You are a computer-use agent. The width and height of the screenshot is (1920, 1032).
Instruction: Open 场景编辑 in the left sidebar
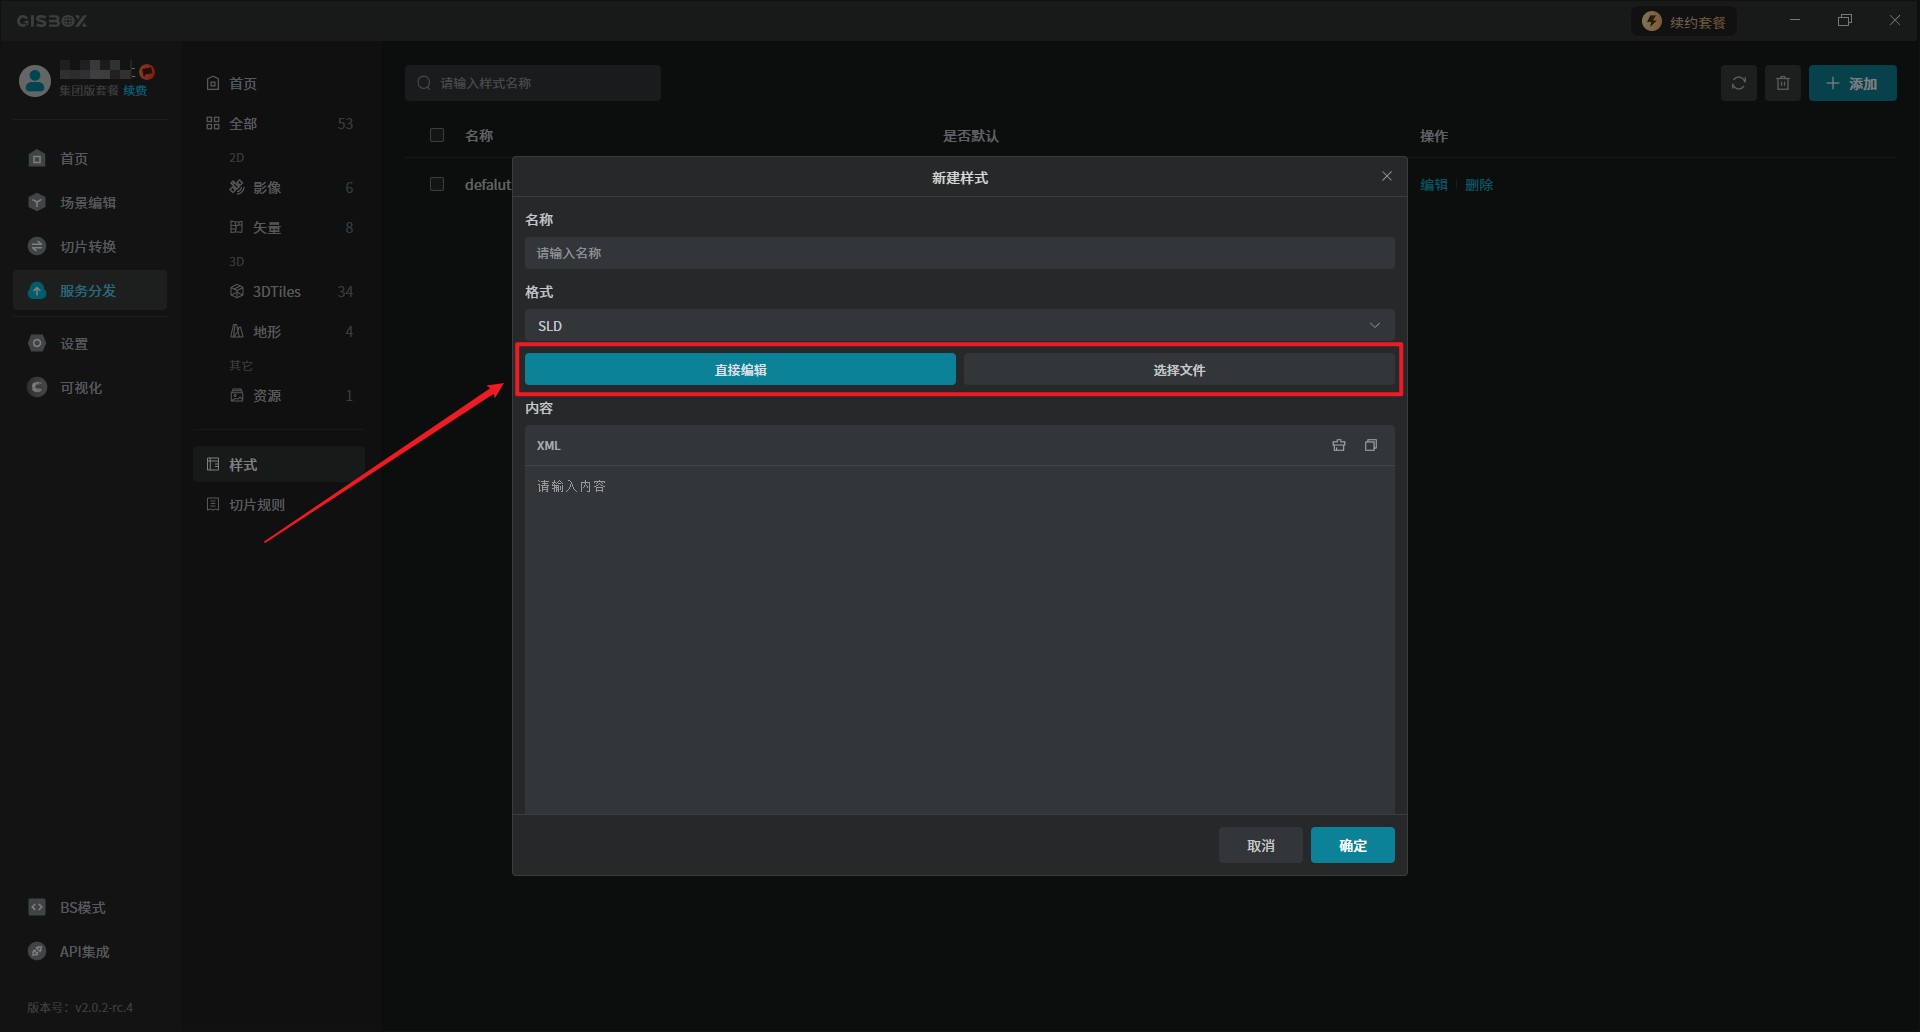click(88, 203)
